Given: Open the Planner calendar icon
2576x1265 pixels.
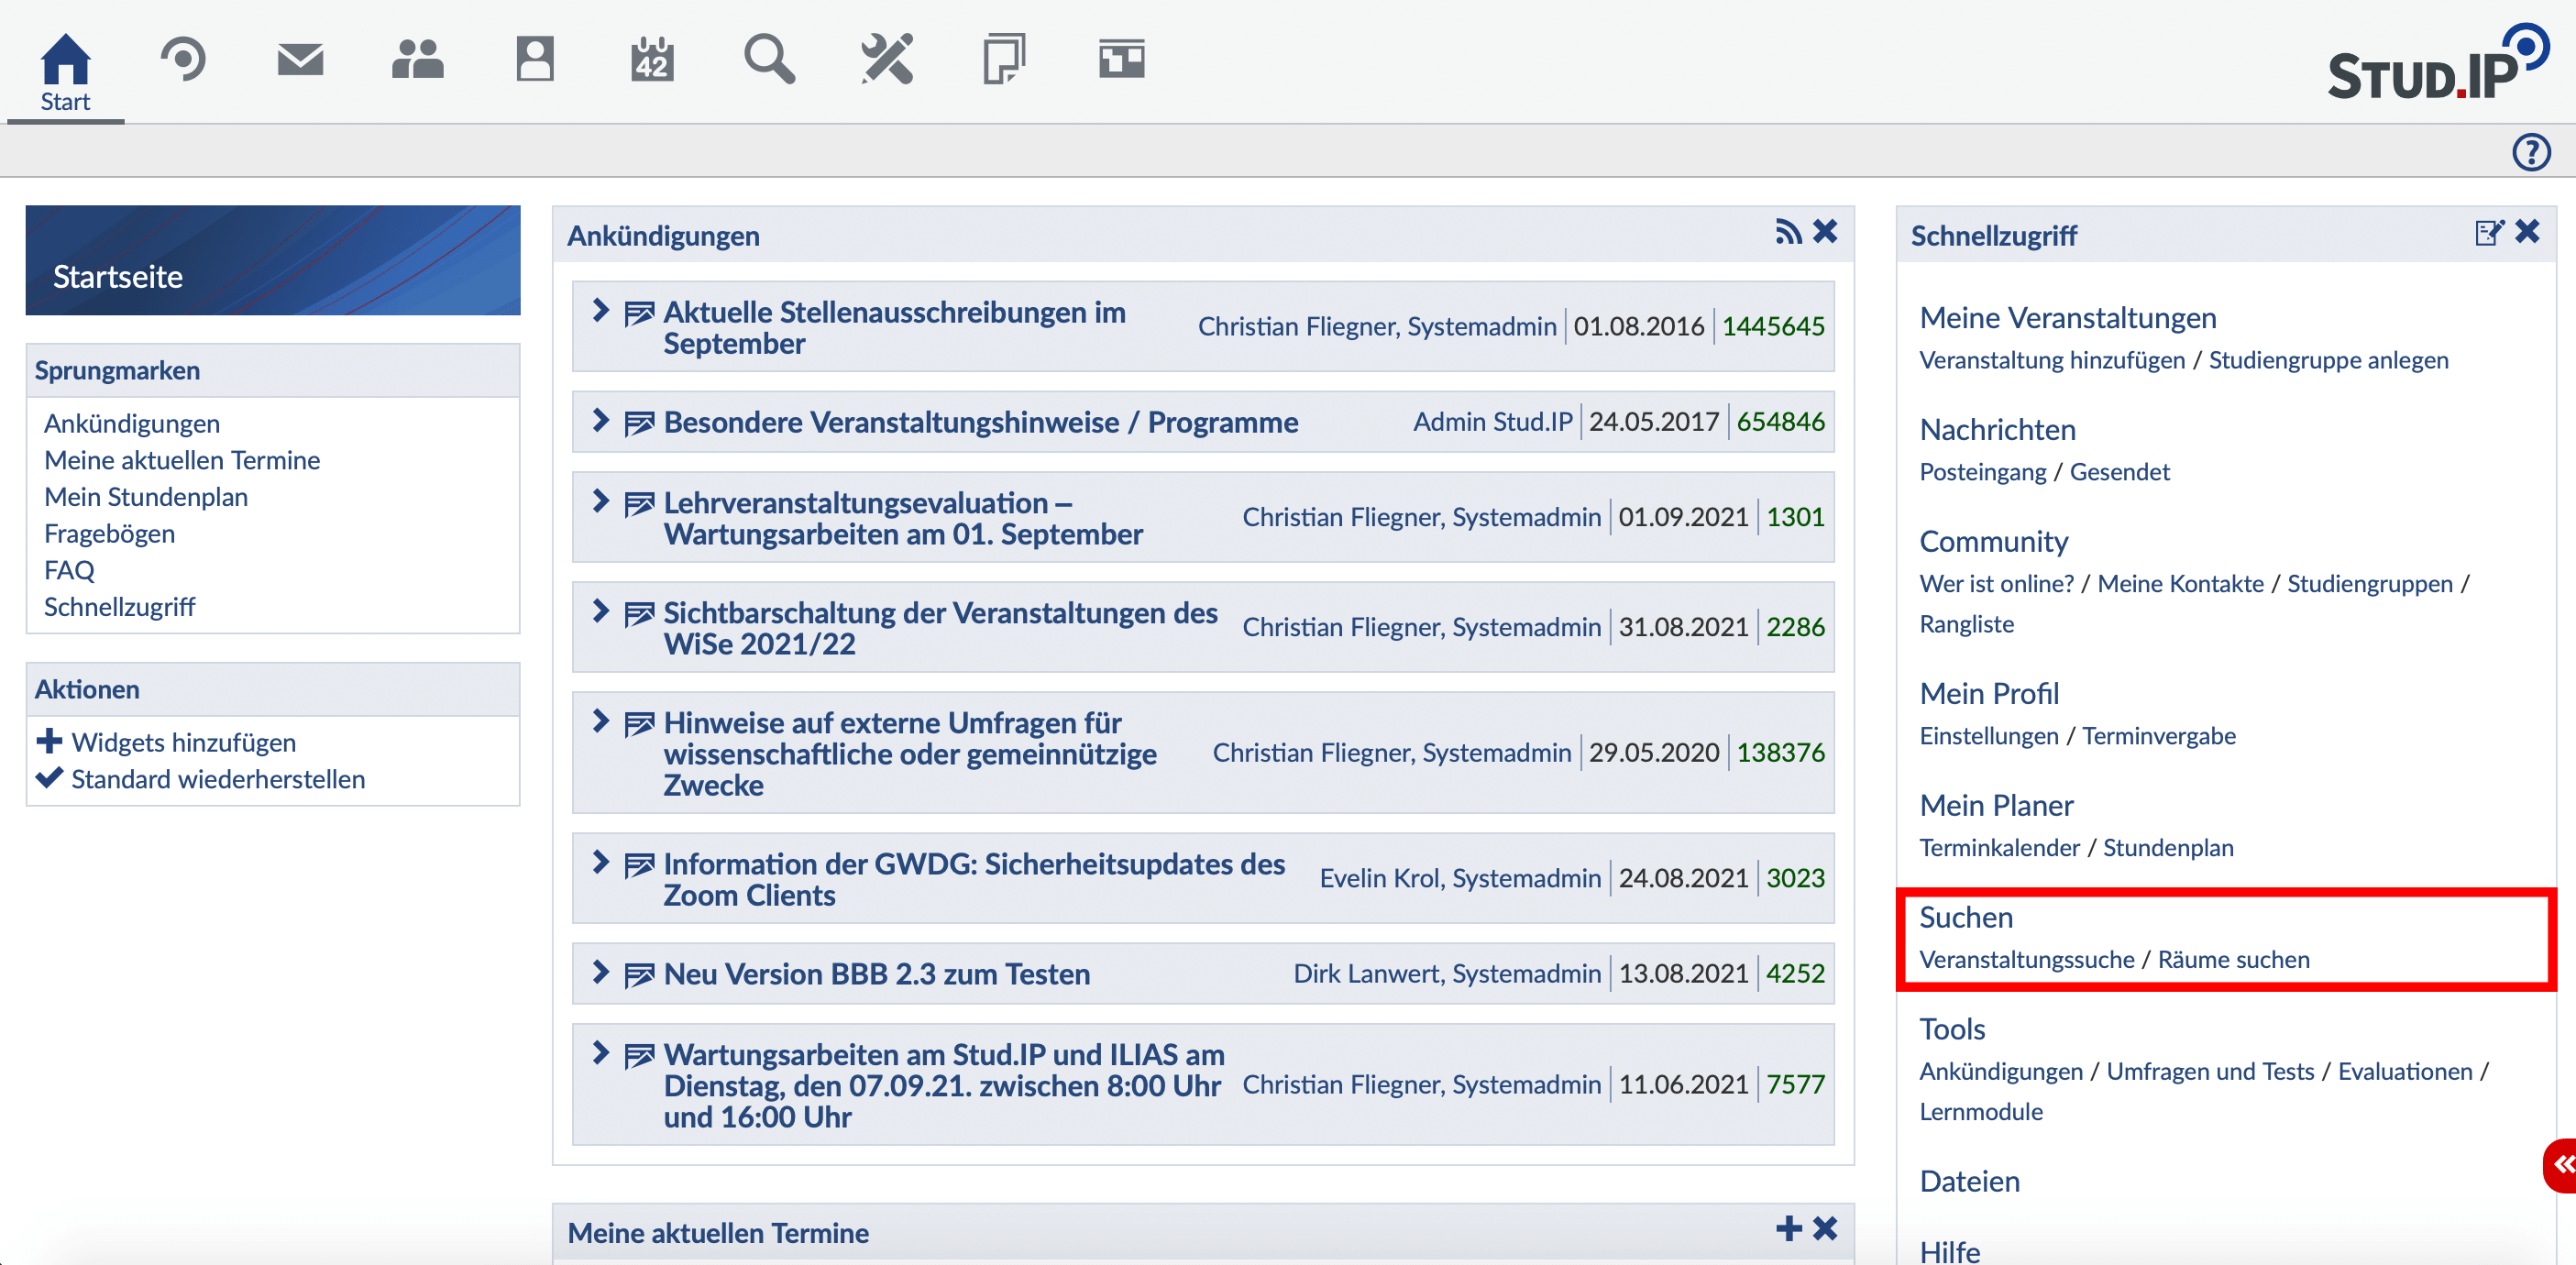Looking at the screenshot, I should click(652, 60).
